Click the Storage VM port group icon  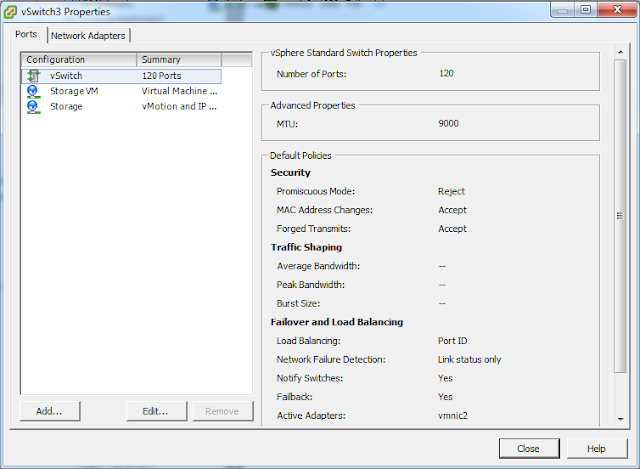tap(33, 91)
